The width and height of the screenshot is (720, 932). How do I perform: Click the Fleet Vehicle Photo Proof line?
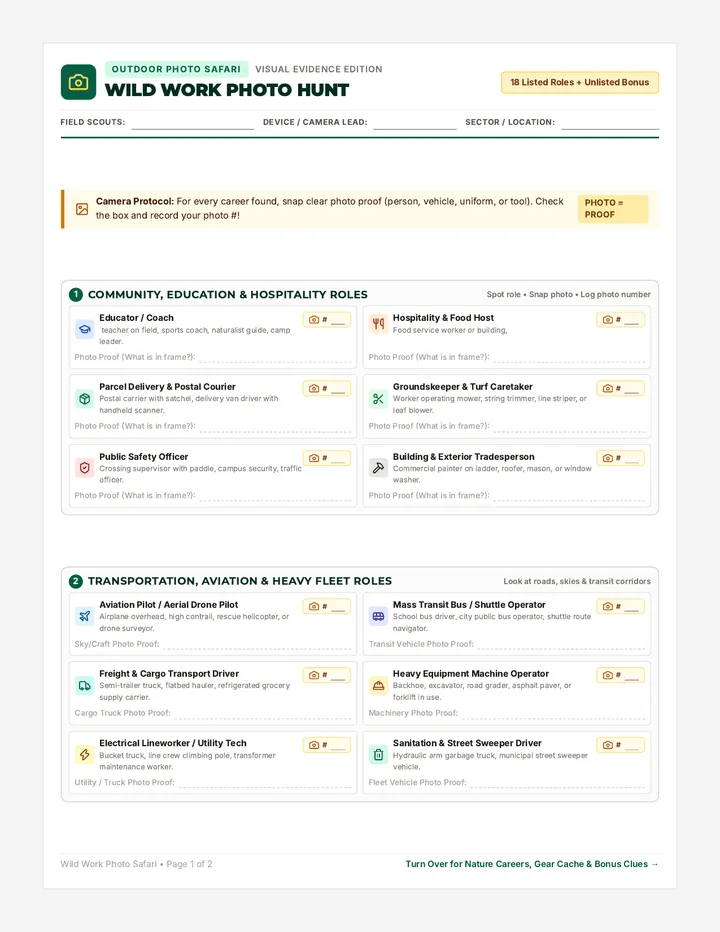558,783
